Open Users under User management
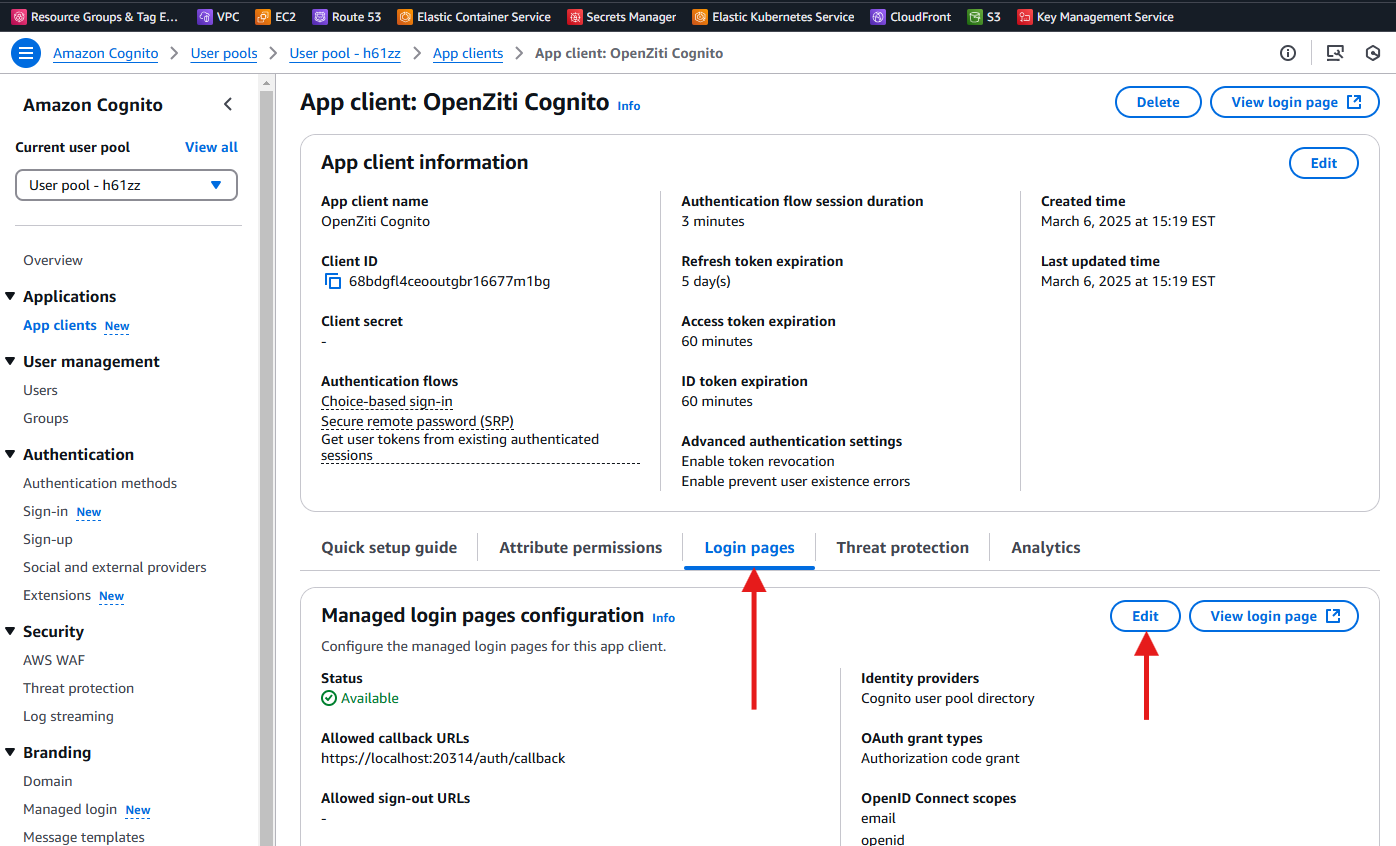 tap(41, 391)
